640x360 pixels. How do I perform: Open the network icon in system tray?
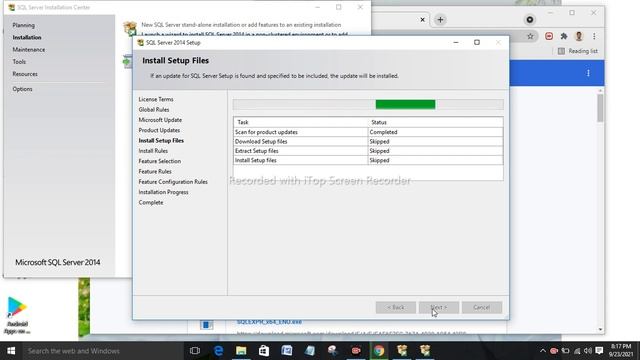coord(577,351)
